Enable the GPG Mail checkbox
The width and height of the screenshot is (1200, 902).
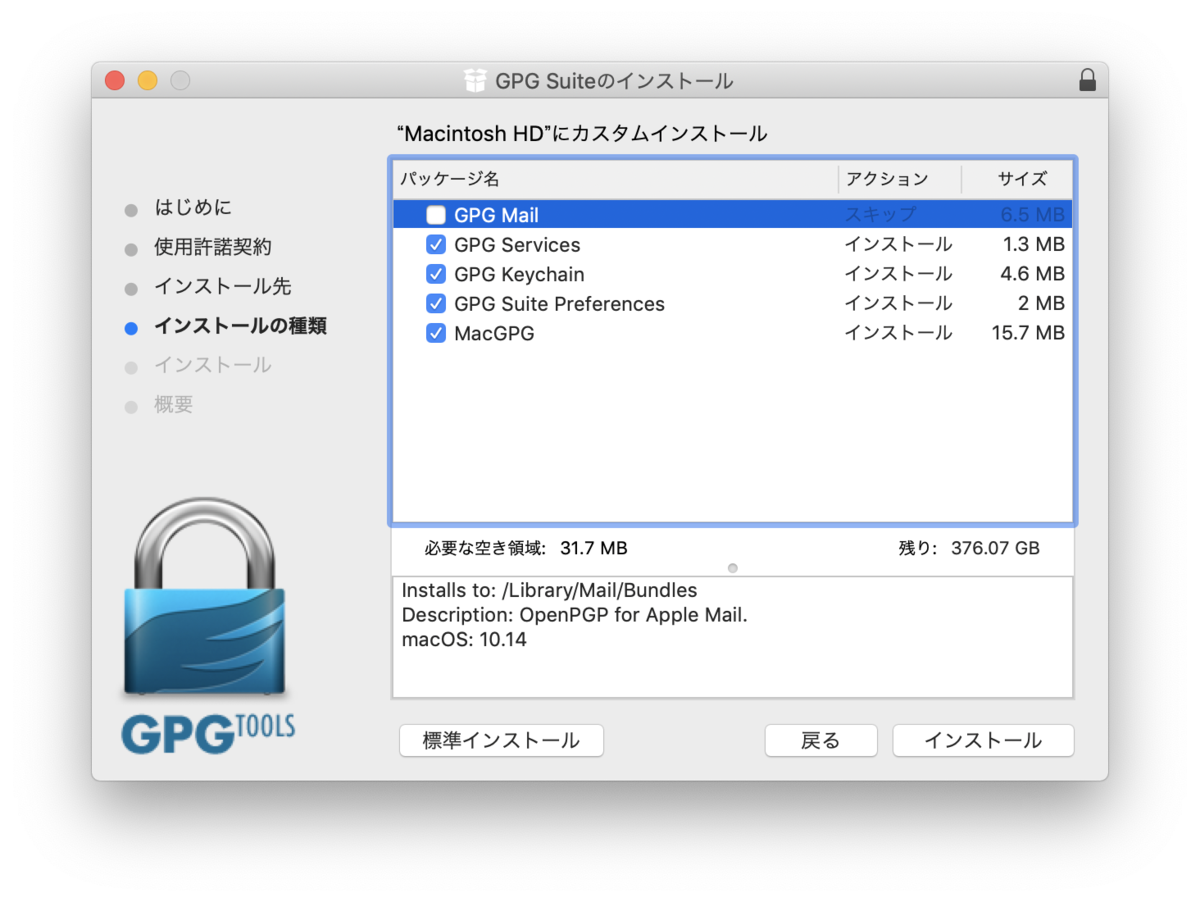coord(436,215)
